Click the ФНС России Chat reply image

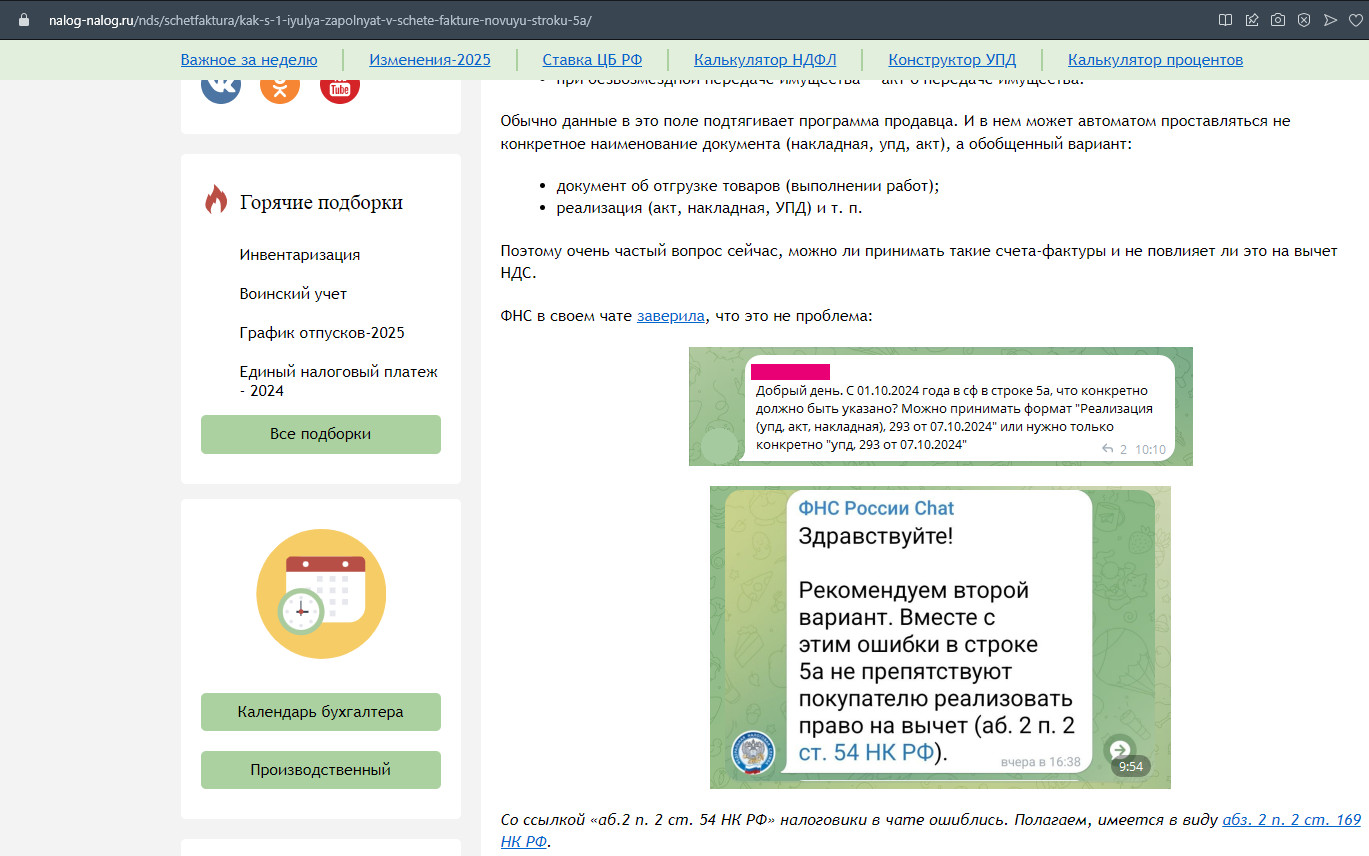coord(940,637)
